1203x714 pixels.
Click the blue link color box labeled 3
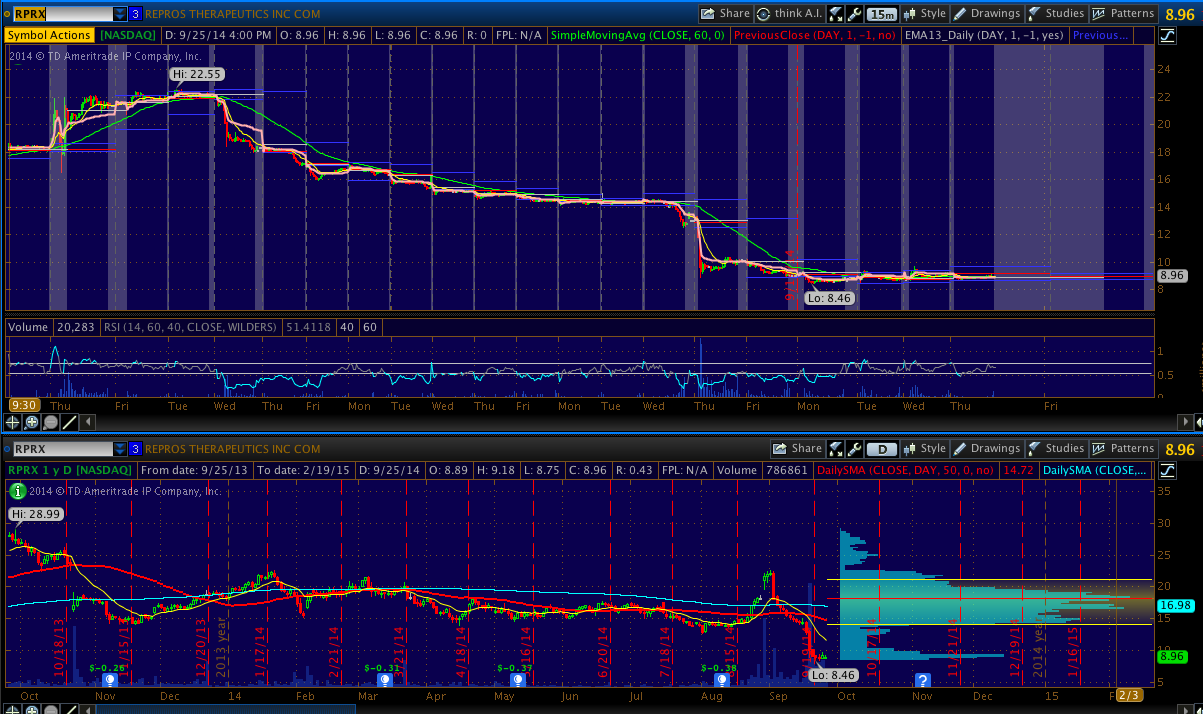(x=135, y=14)
